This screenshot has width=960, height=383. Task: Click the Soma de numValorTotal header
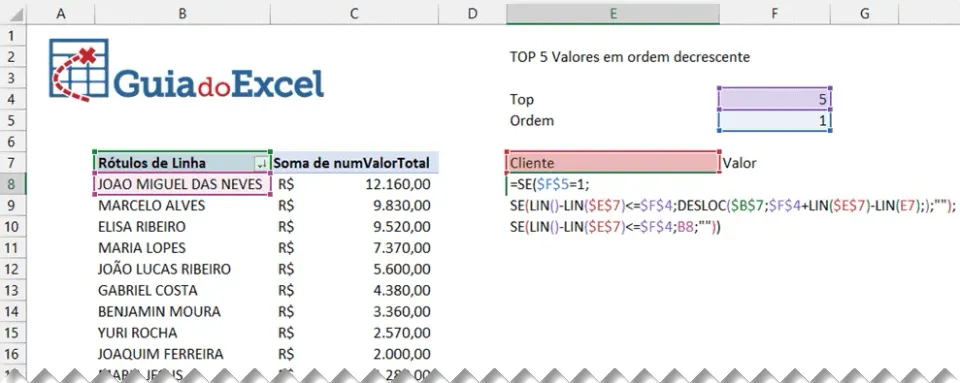354,163
